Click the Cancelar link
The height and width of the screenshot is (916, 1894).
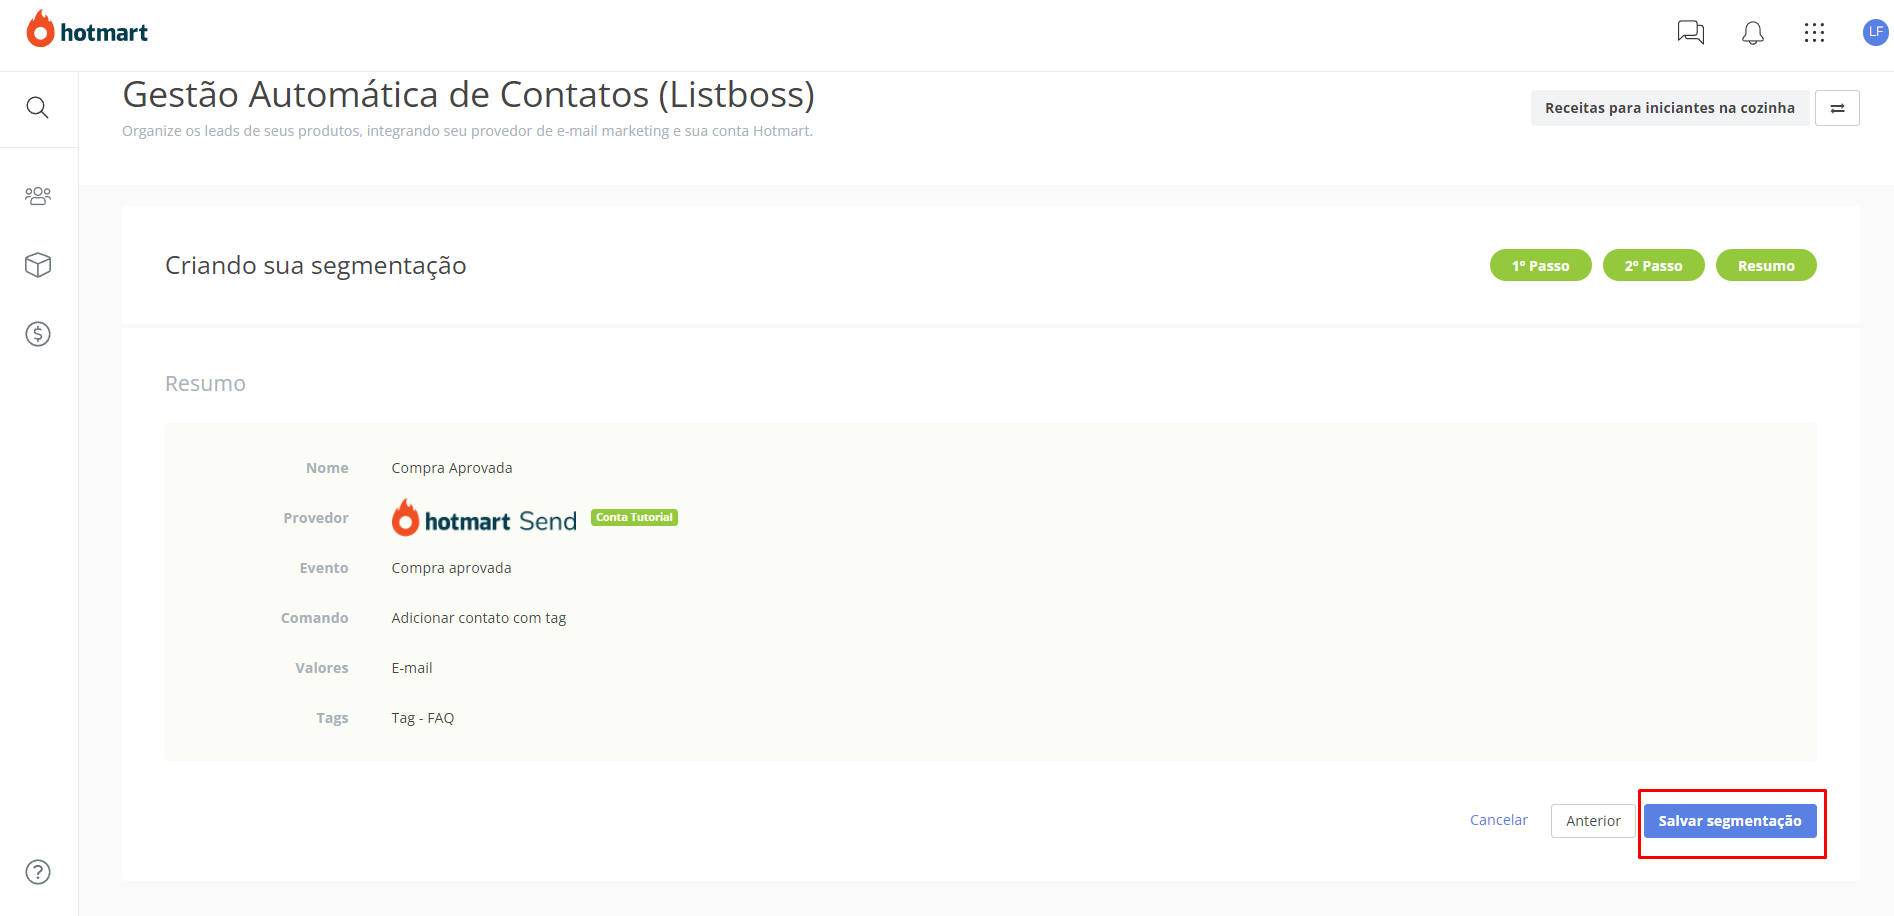pos(1499,820)
